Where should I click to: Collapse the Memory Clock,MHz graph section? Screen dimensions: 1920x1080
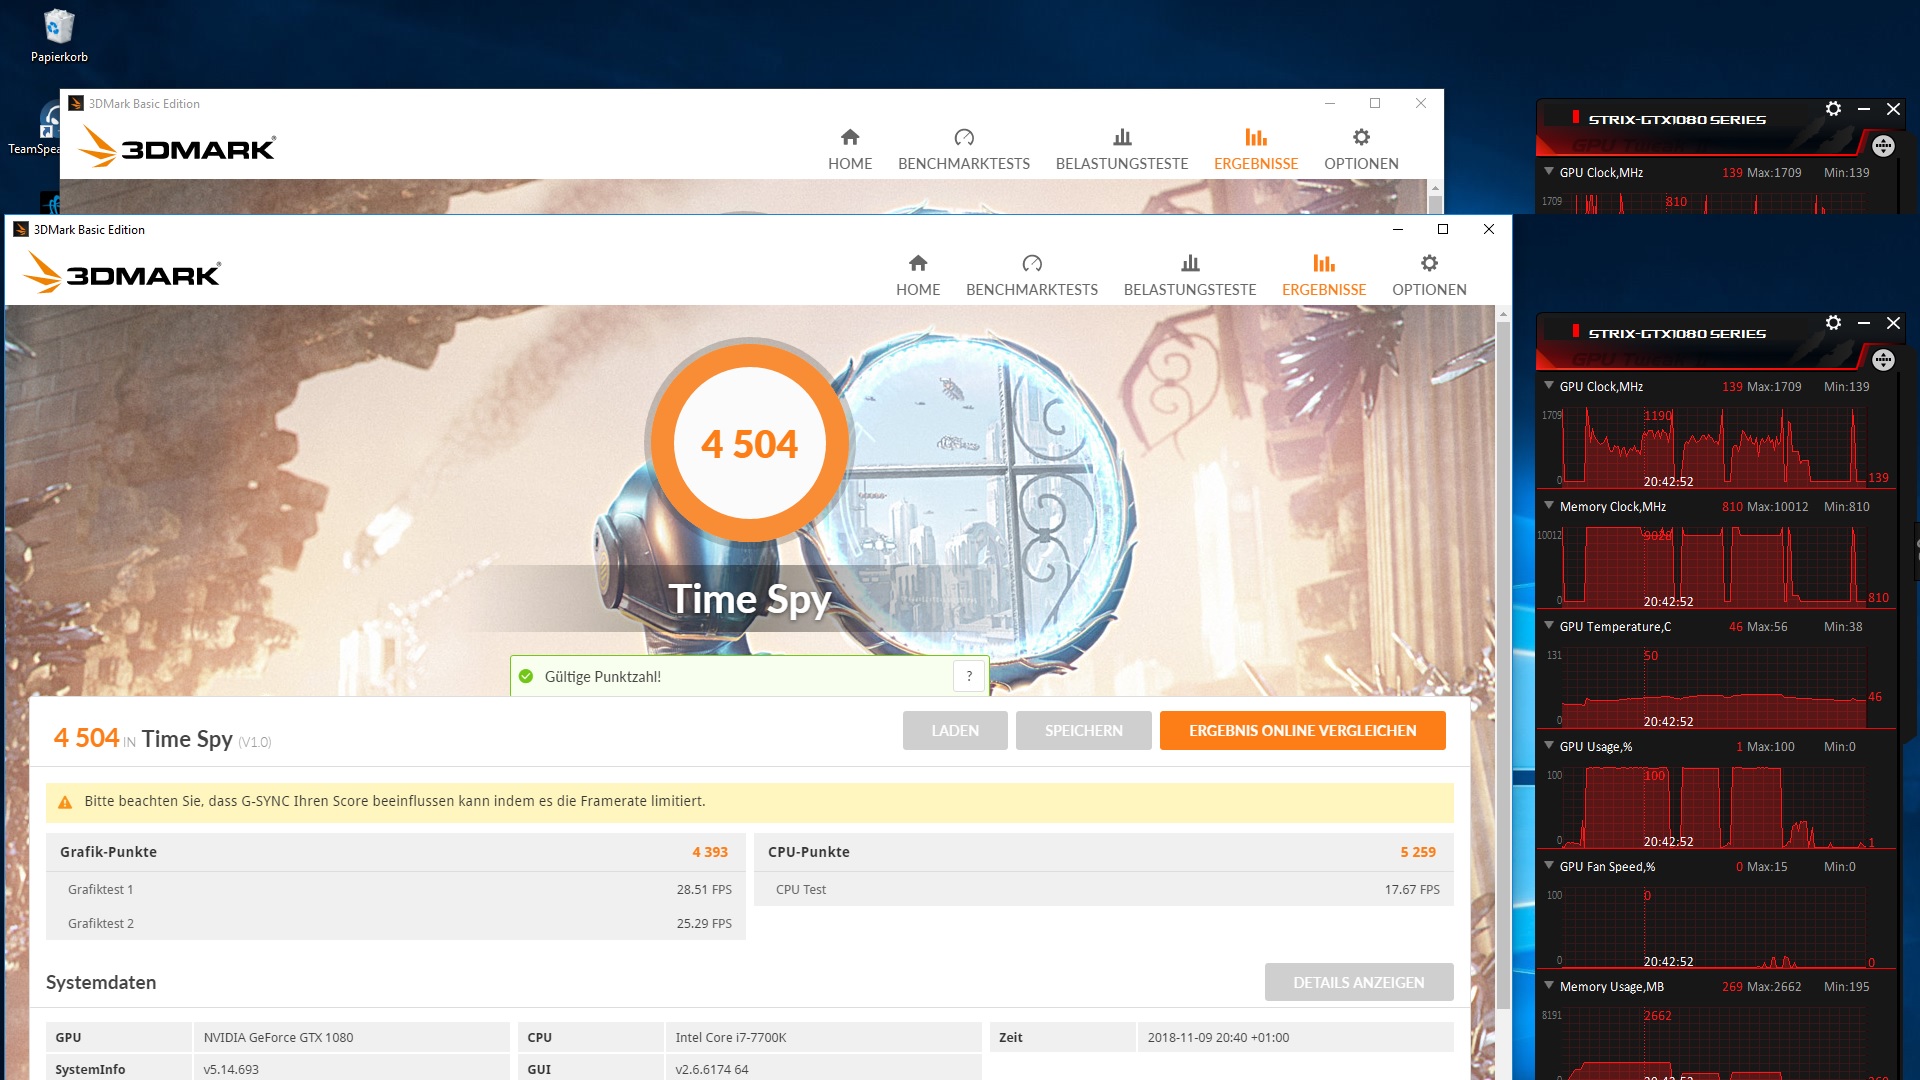(1549, 506)
